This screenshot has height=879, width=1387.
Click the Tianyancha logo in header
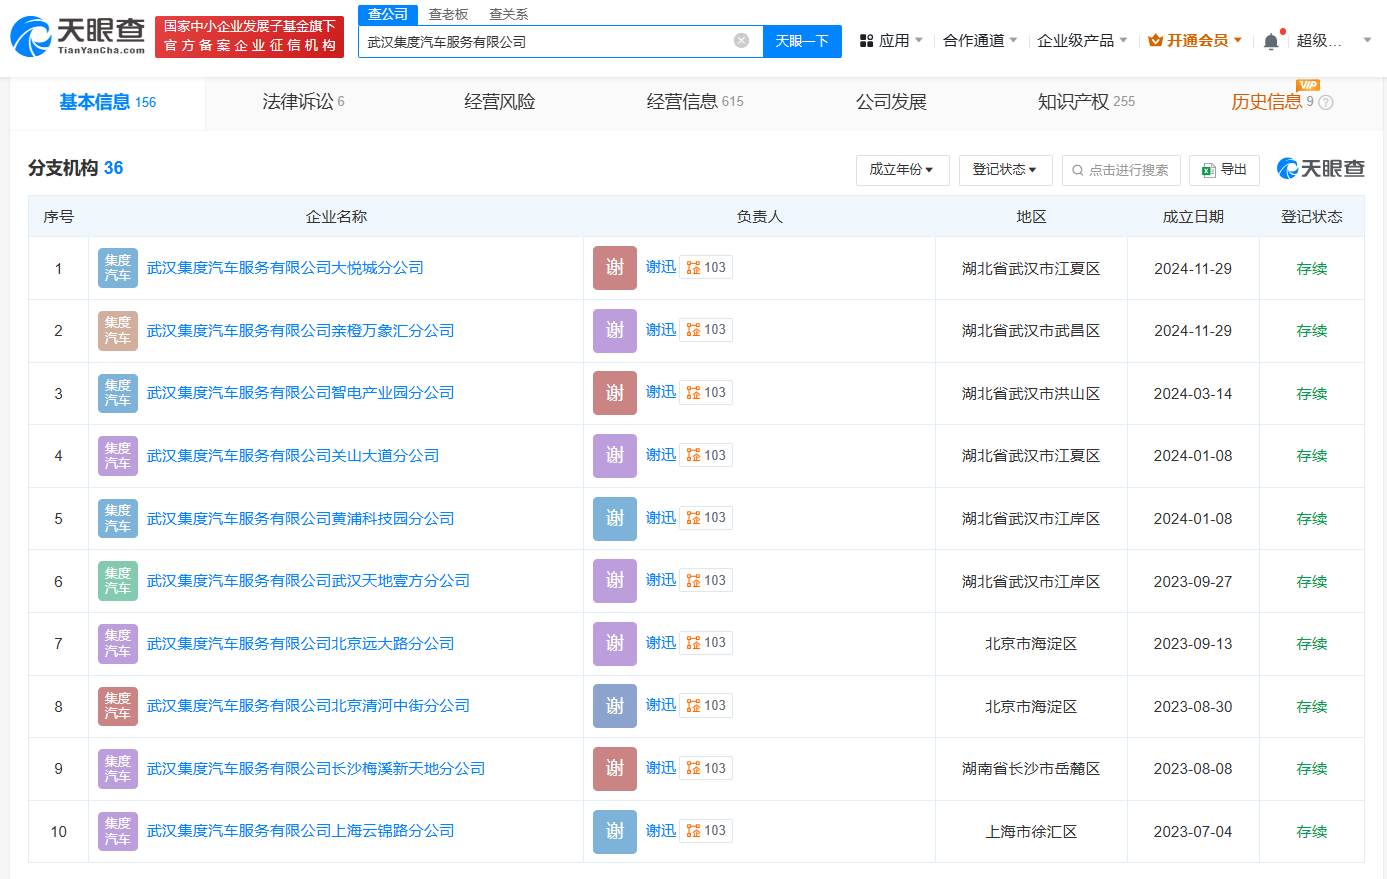[78, 37]
